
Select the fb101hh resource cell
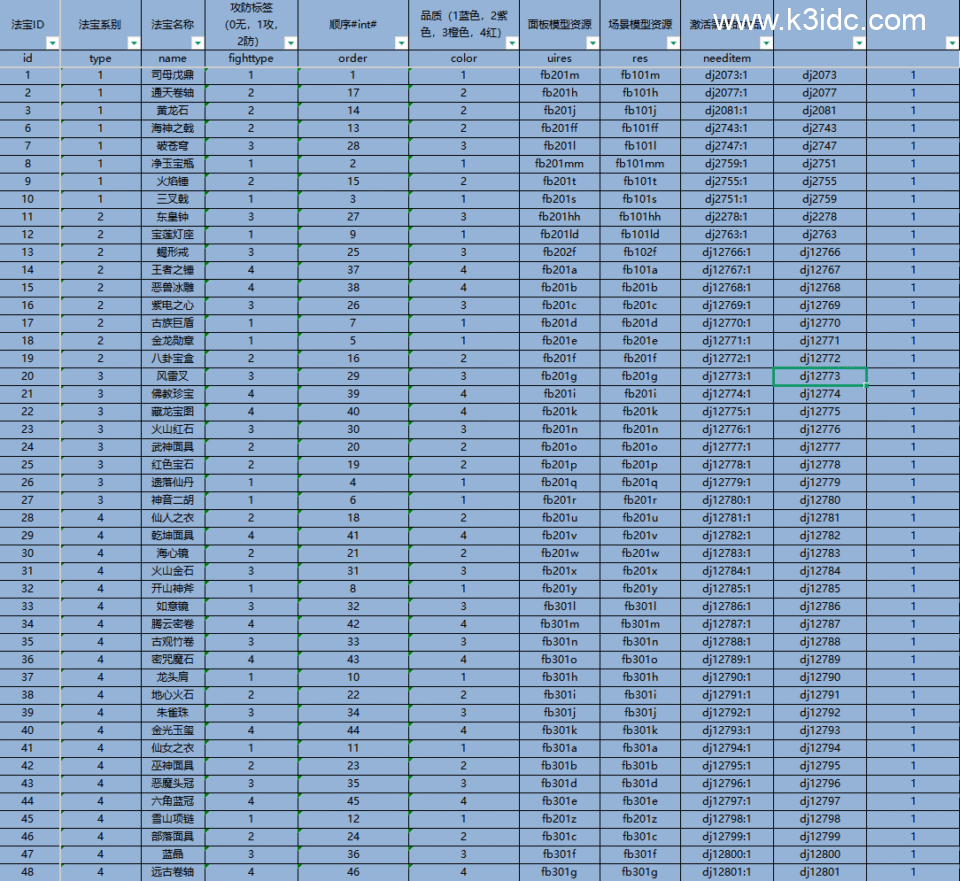pos(640,217)
